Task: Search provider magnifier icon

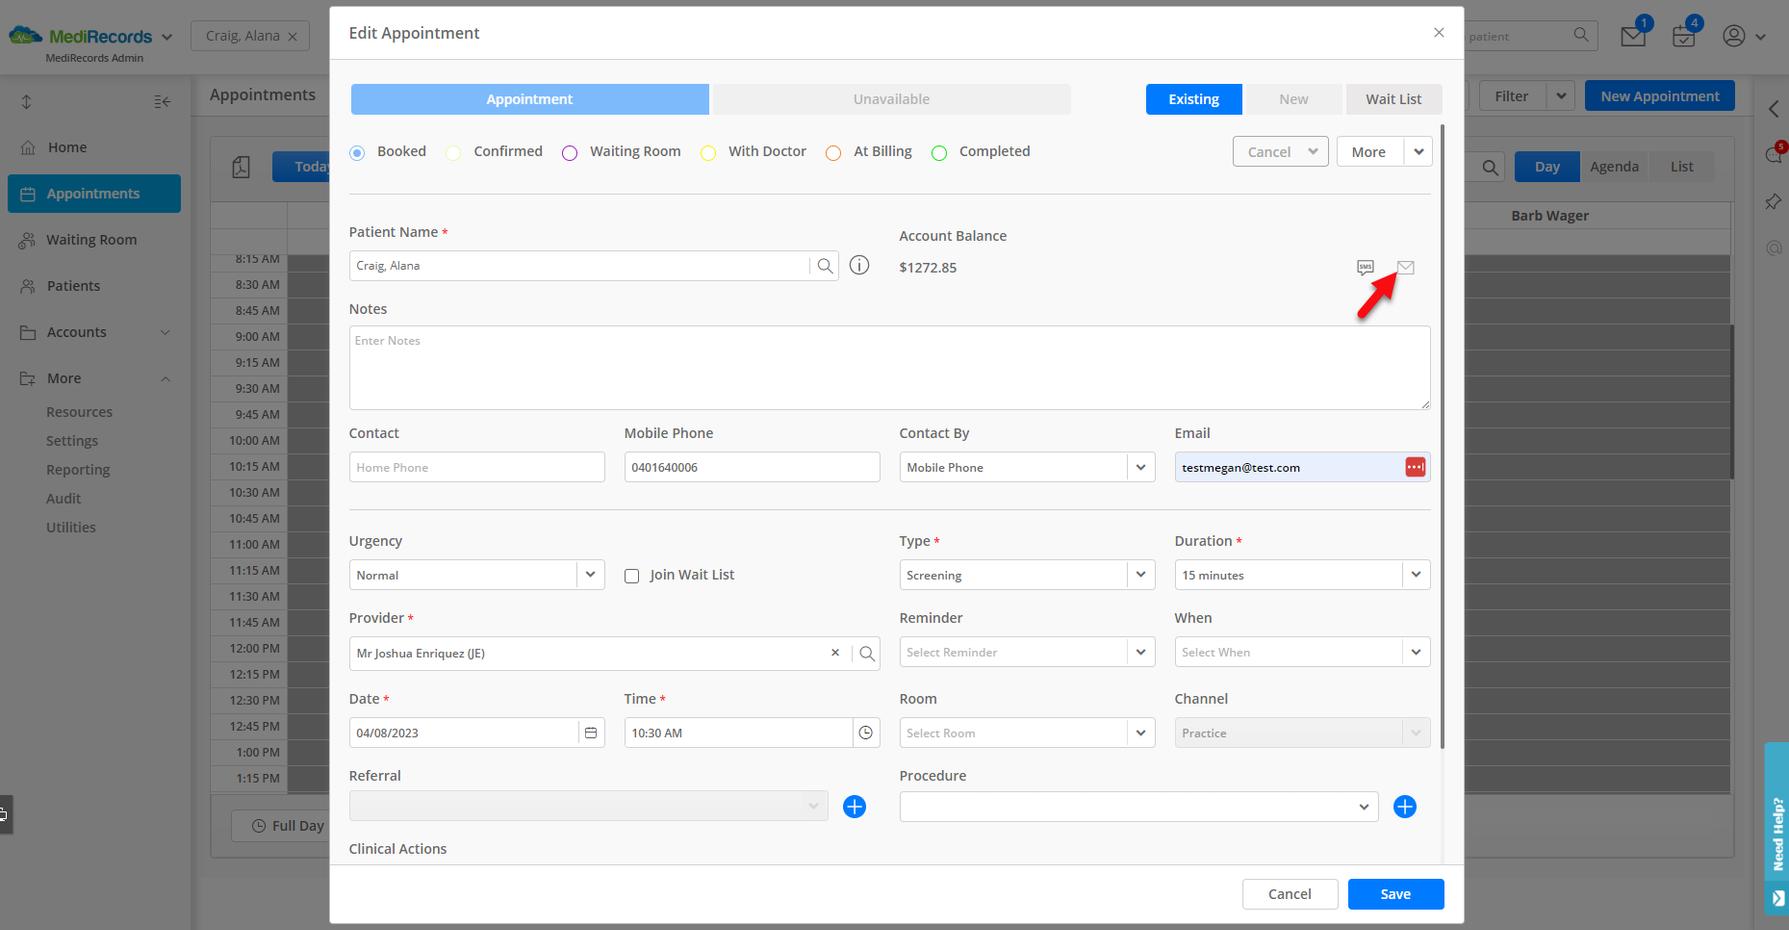Action: point(867,653)
